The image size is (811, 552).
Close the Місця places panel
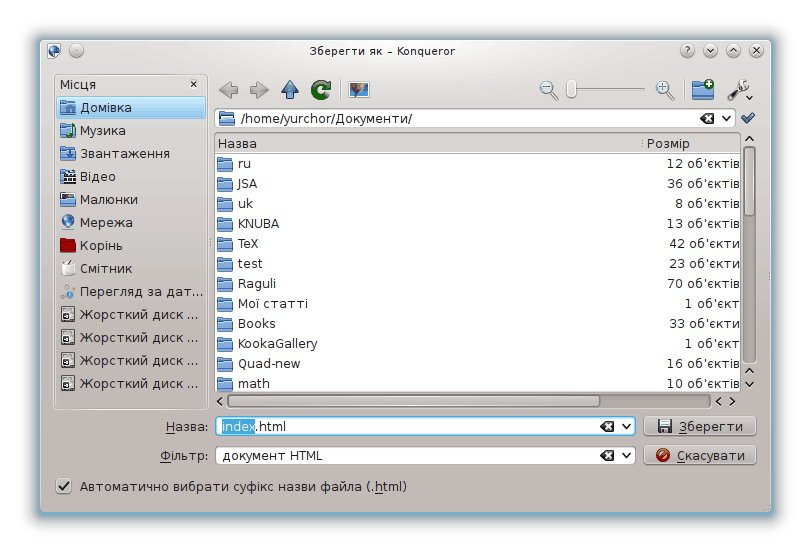pyautogui.click(x=194, y=85)
